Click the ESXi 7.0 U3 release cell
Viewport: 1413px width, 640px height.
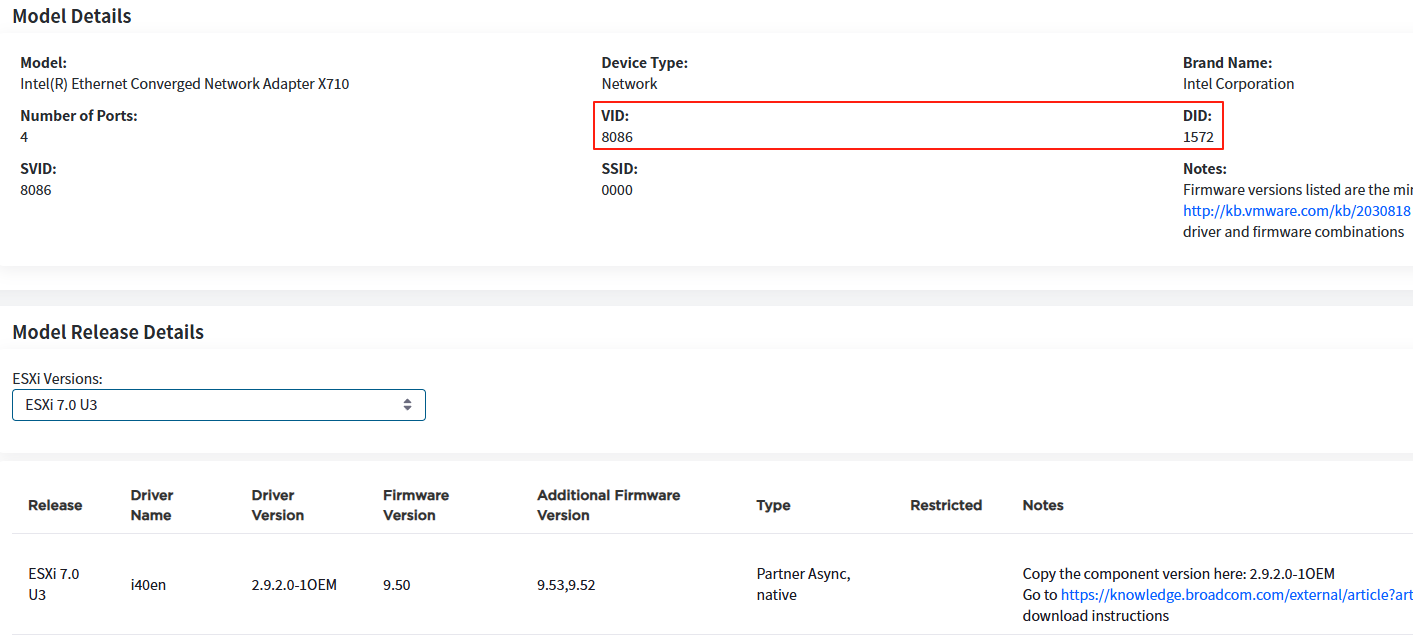pyautogui.click(x=53, y=584)
